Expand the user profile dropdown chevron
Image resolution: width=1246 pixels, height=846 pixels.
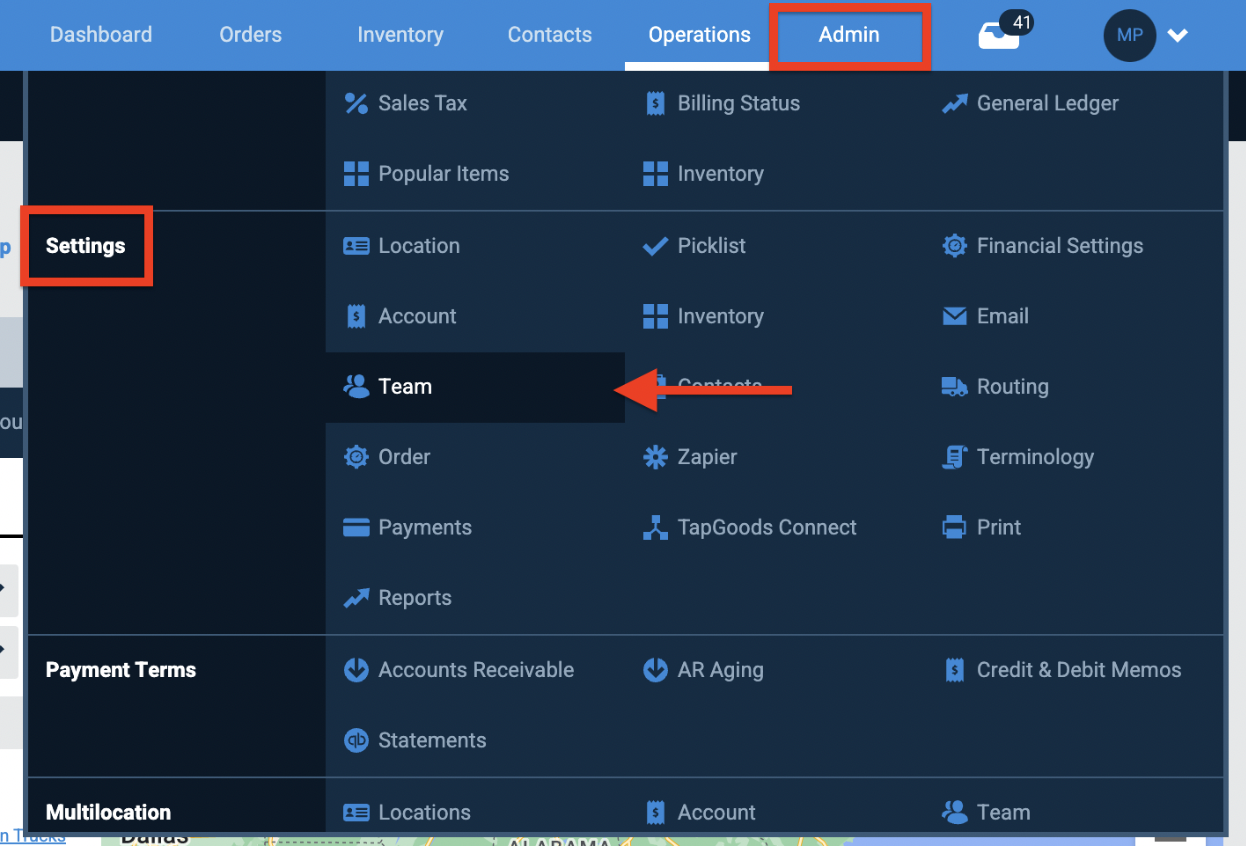[1178, 36]
